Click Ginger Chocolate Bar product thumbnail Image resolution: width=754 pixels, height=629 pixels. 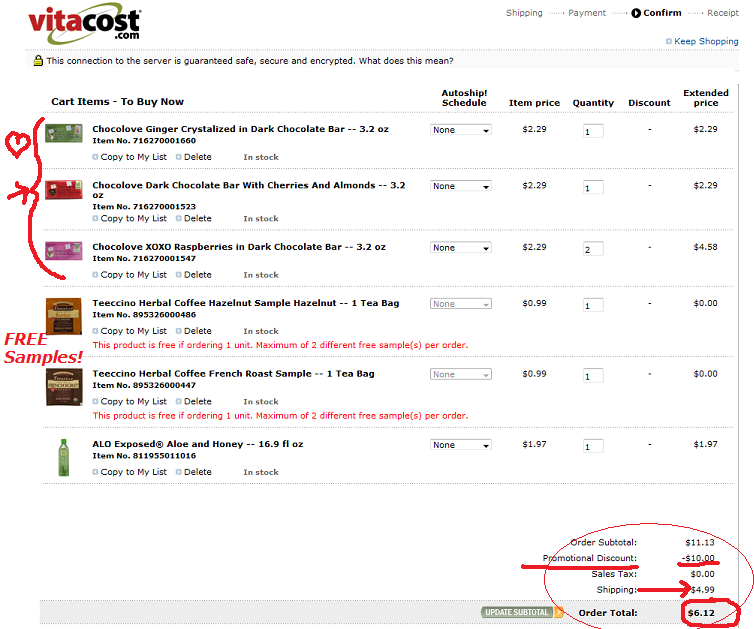[63, 133]
